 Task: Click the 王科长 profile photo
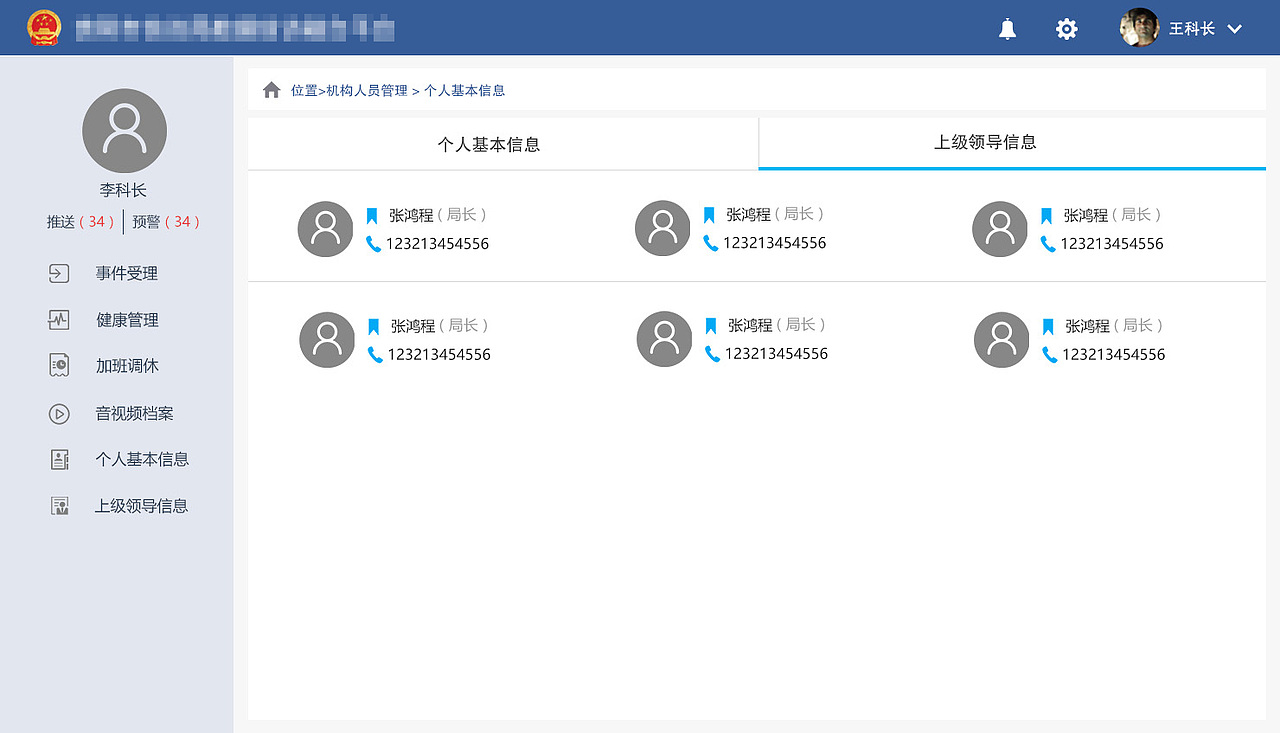[x=1139, y=28]
